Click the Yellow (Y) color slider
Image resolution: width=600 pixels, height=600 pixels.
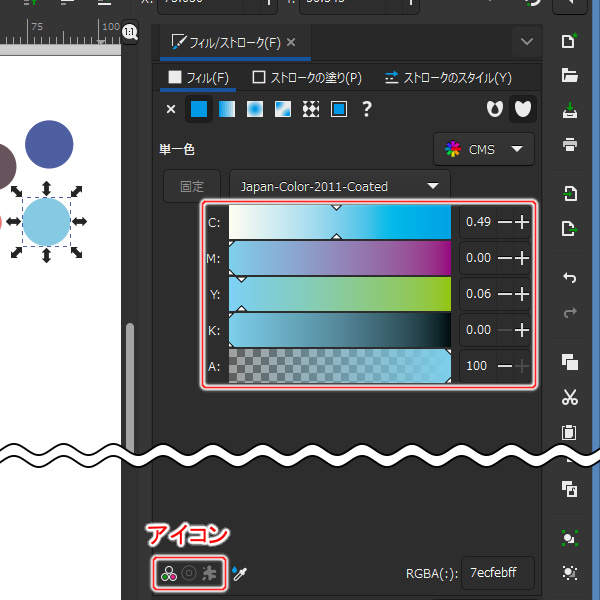pos(340,294)
